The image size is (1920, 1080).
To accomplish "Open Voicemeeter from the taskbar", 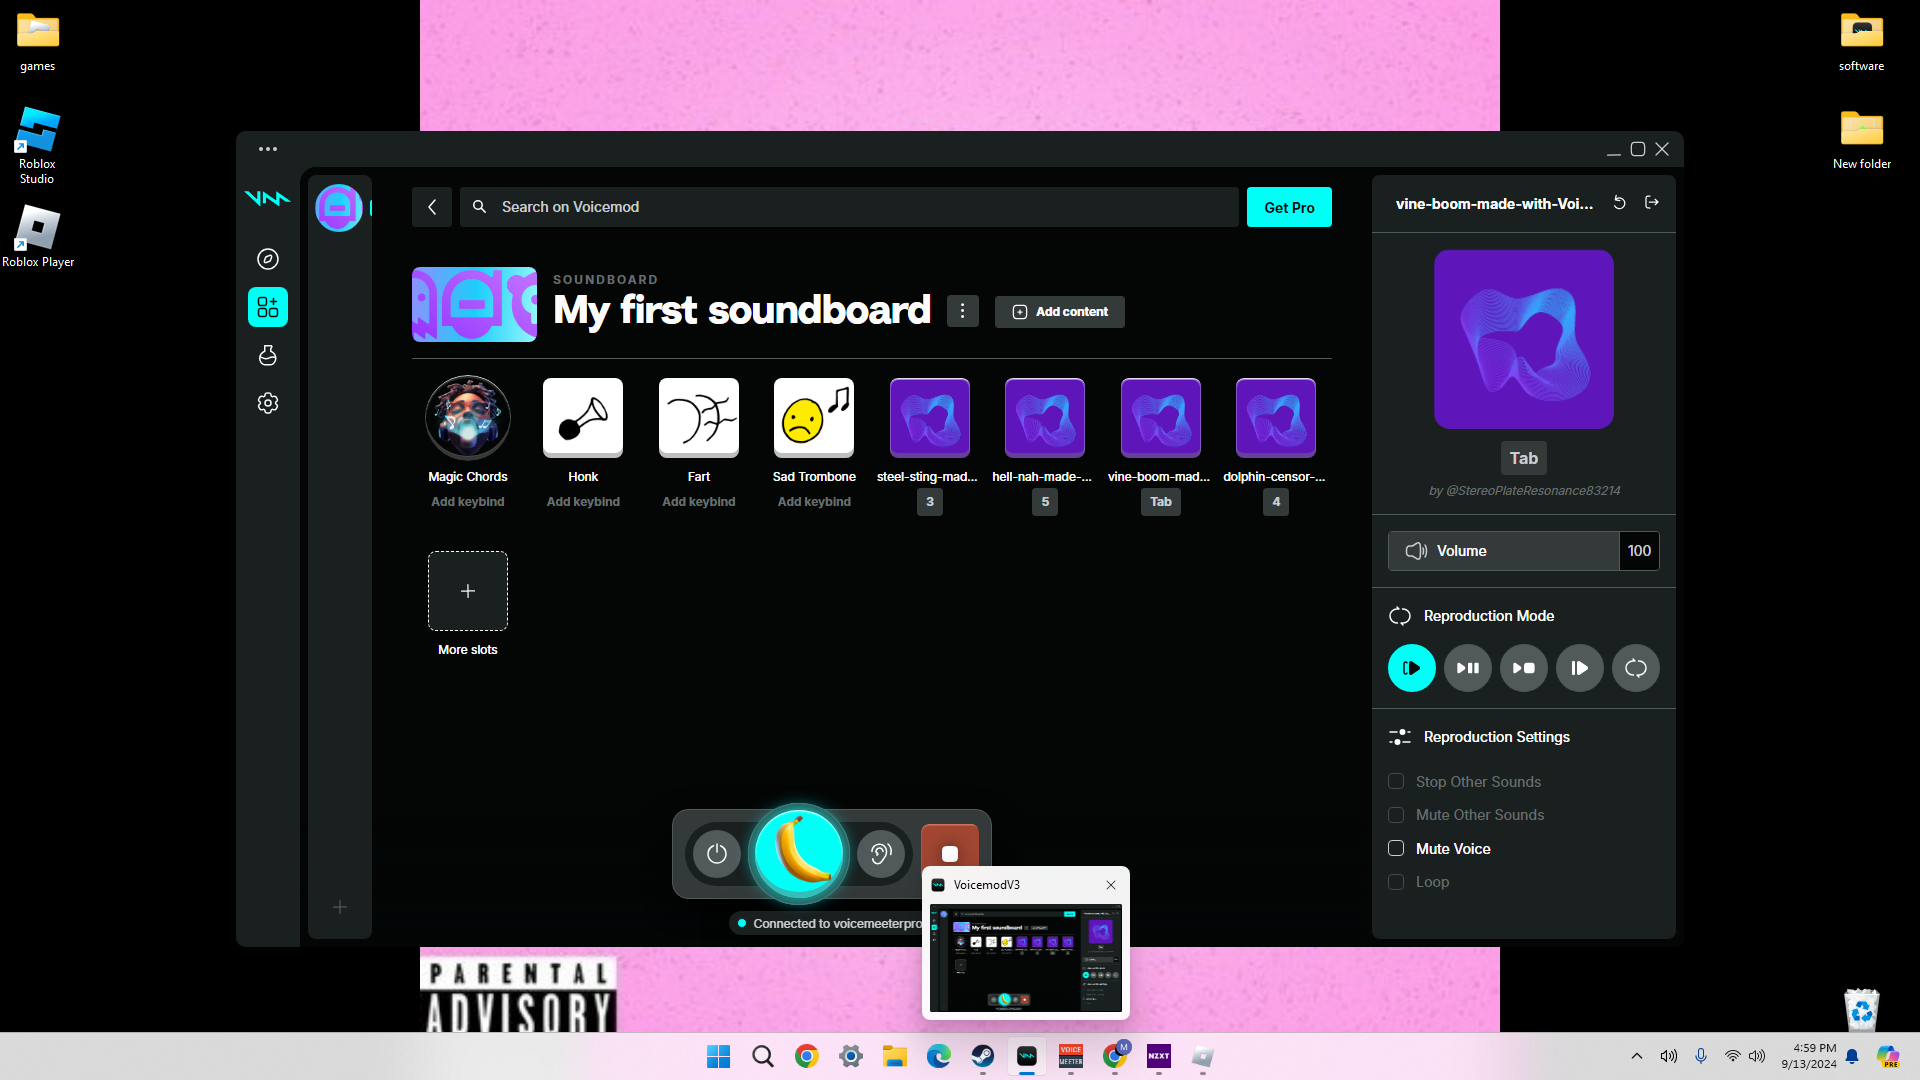I will coord(1071,1057).
